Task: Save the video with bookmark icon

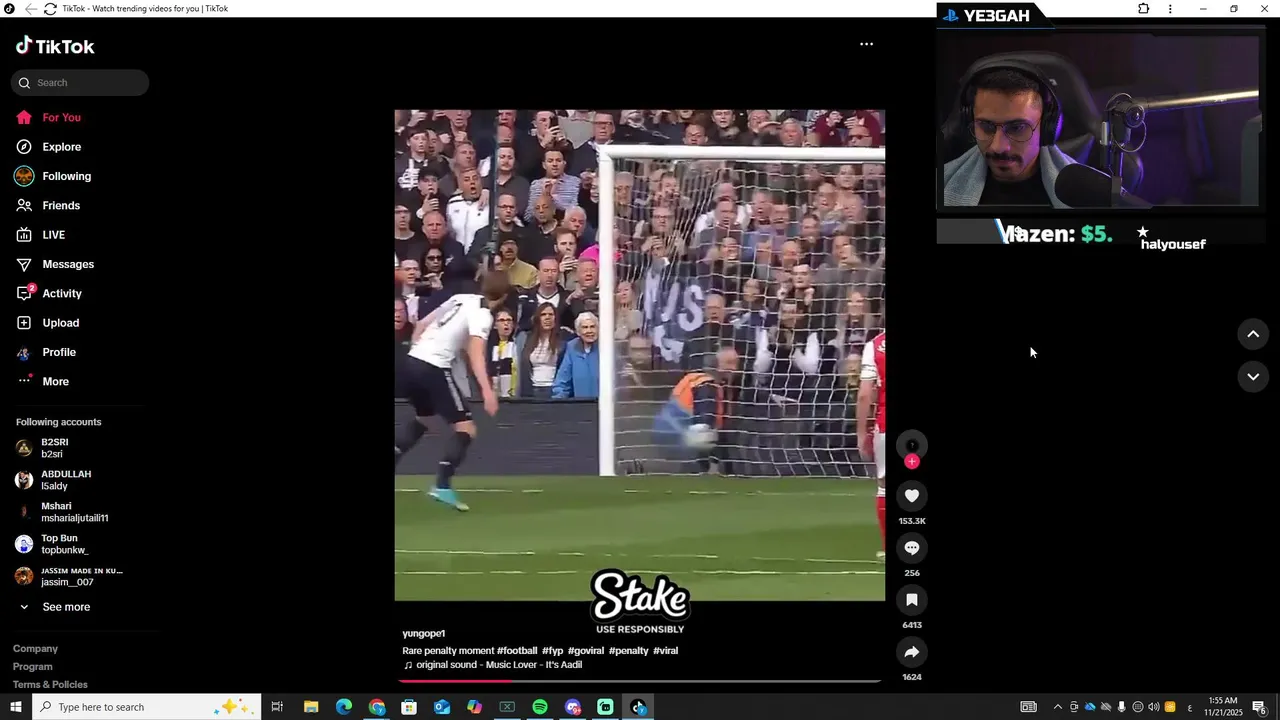Action: (x=912, y=600)
